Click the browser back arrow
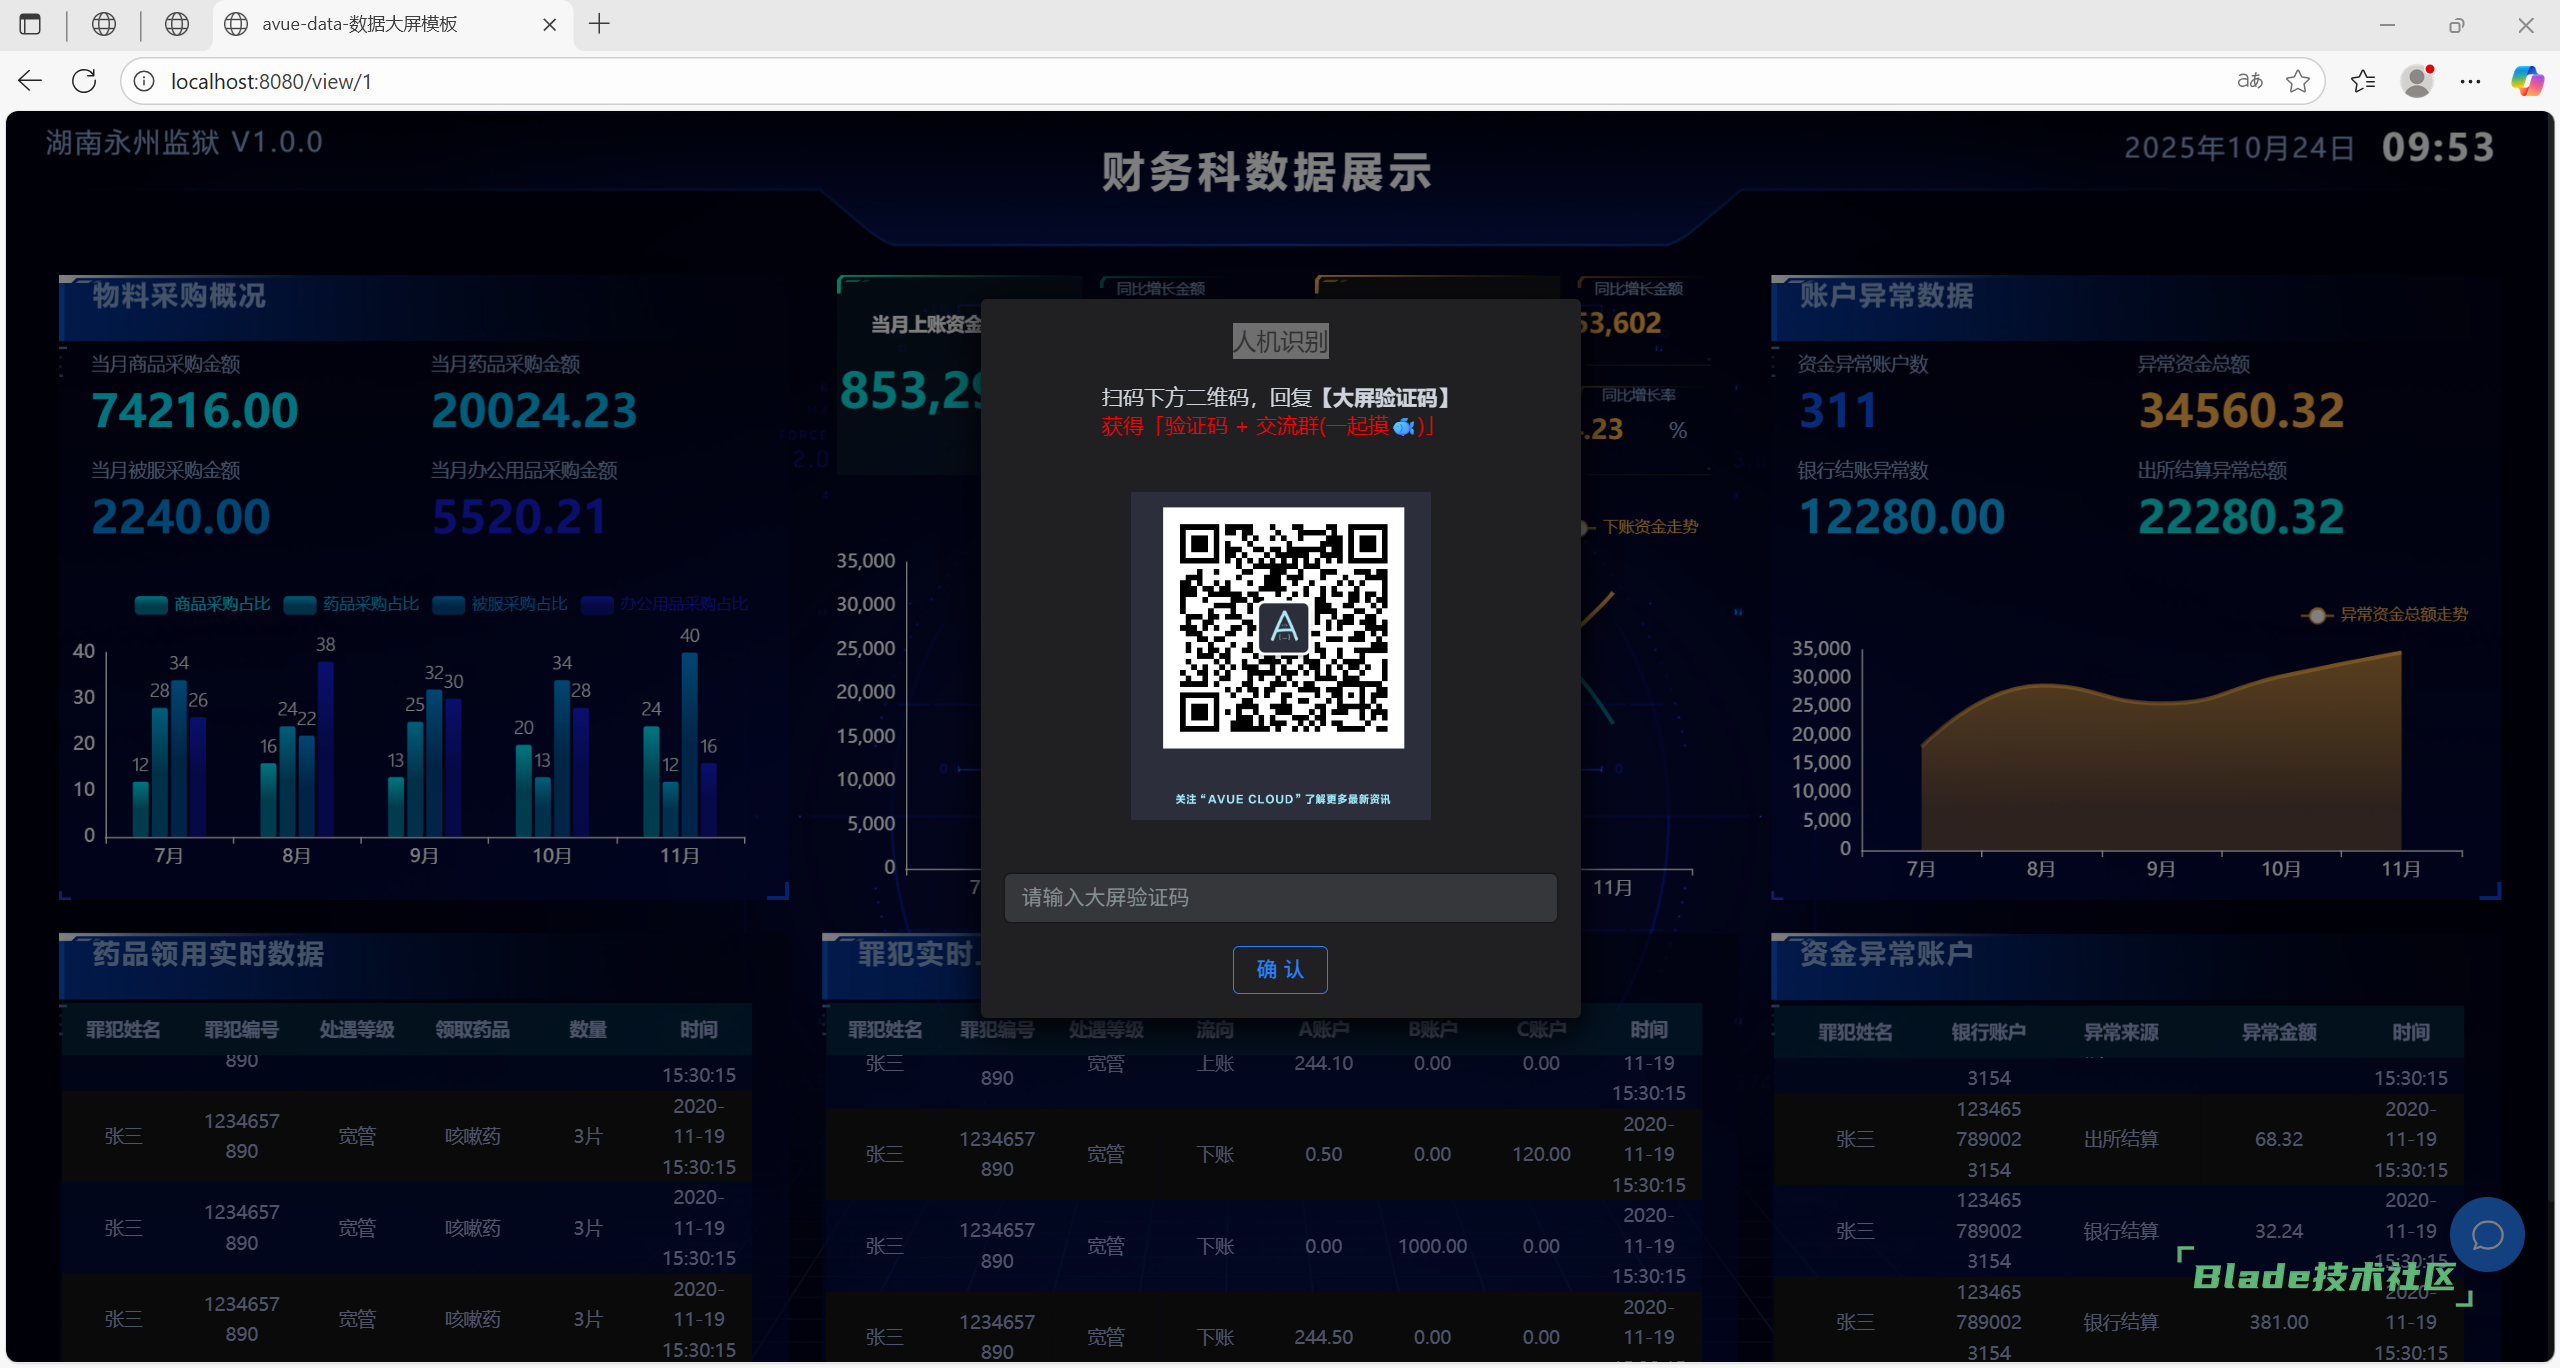 click(x=30, y=81)
